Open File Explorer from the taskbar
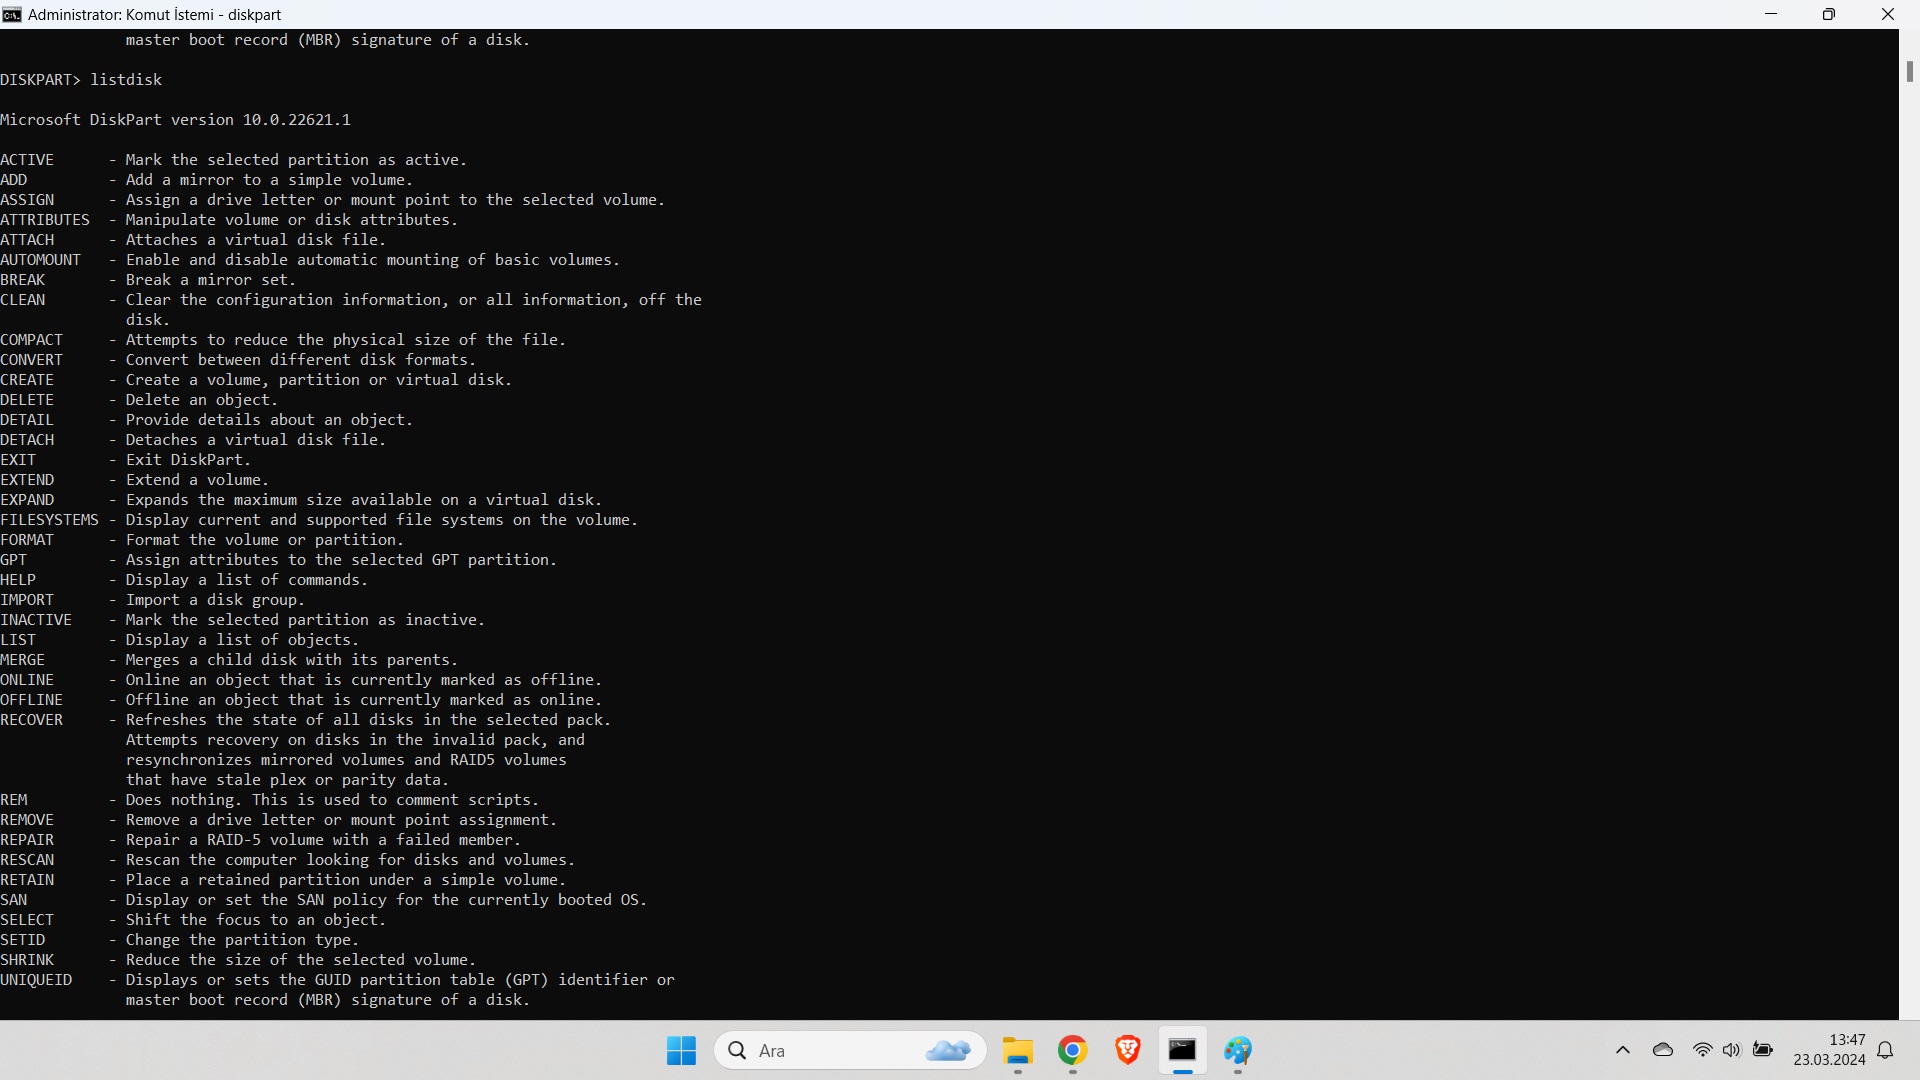This screenshot has width=1920, height=1080. [x=1018, y=1050]
